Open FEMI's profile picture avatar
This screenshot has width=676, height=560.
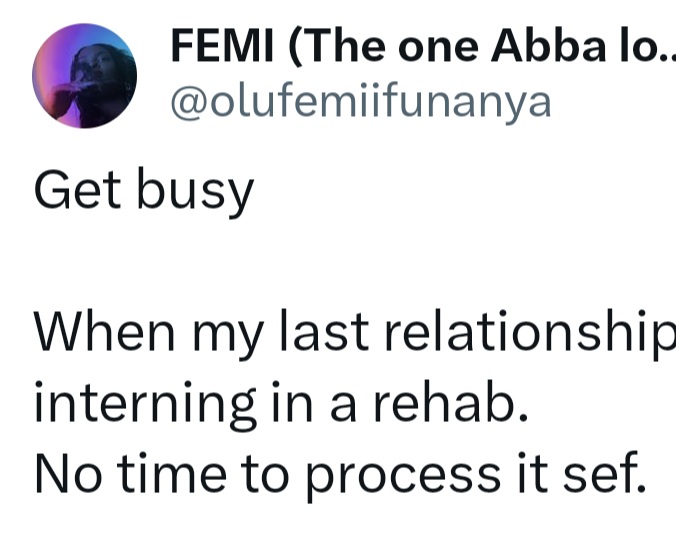84,74
